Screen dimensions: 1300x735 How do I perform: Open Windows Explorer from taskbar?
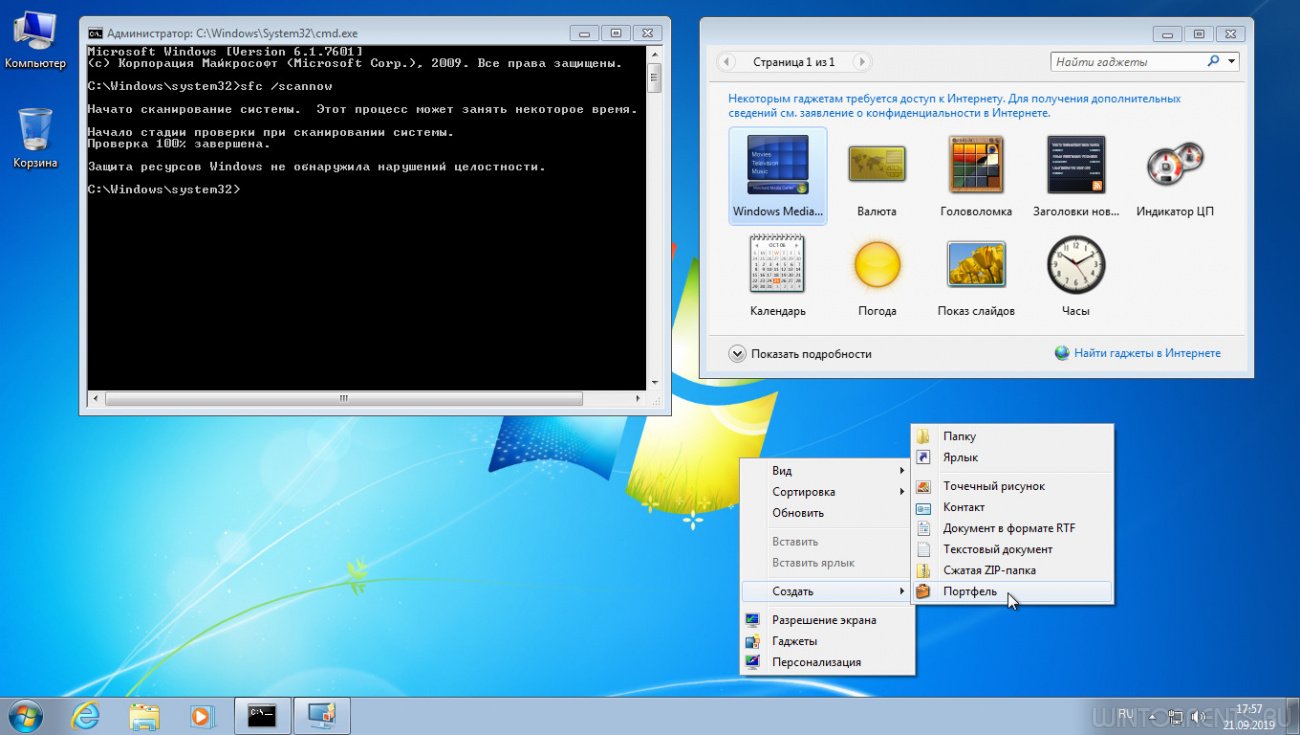click(145, 716)
